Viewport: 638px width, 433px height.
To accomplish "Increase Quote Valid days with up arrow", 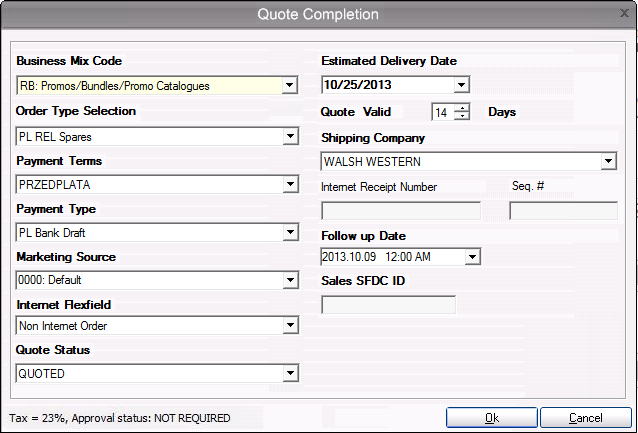I will point(462,108).
